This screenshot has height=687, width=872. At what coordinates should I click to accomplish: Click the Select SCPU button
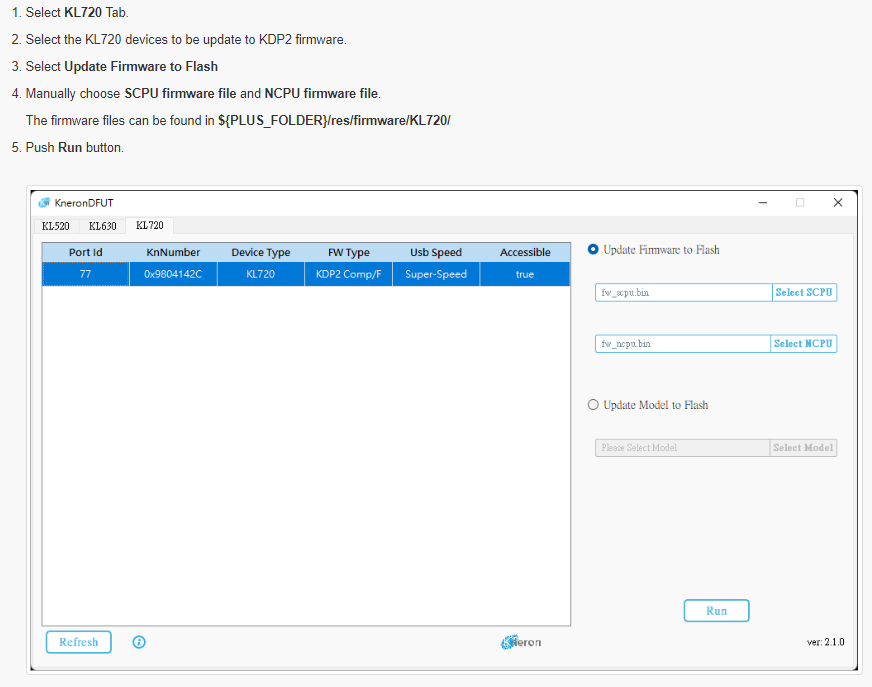click(x=804, y=292)
